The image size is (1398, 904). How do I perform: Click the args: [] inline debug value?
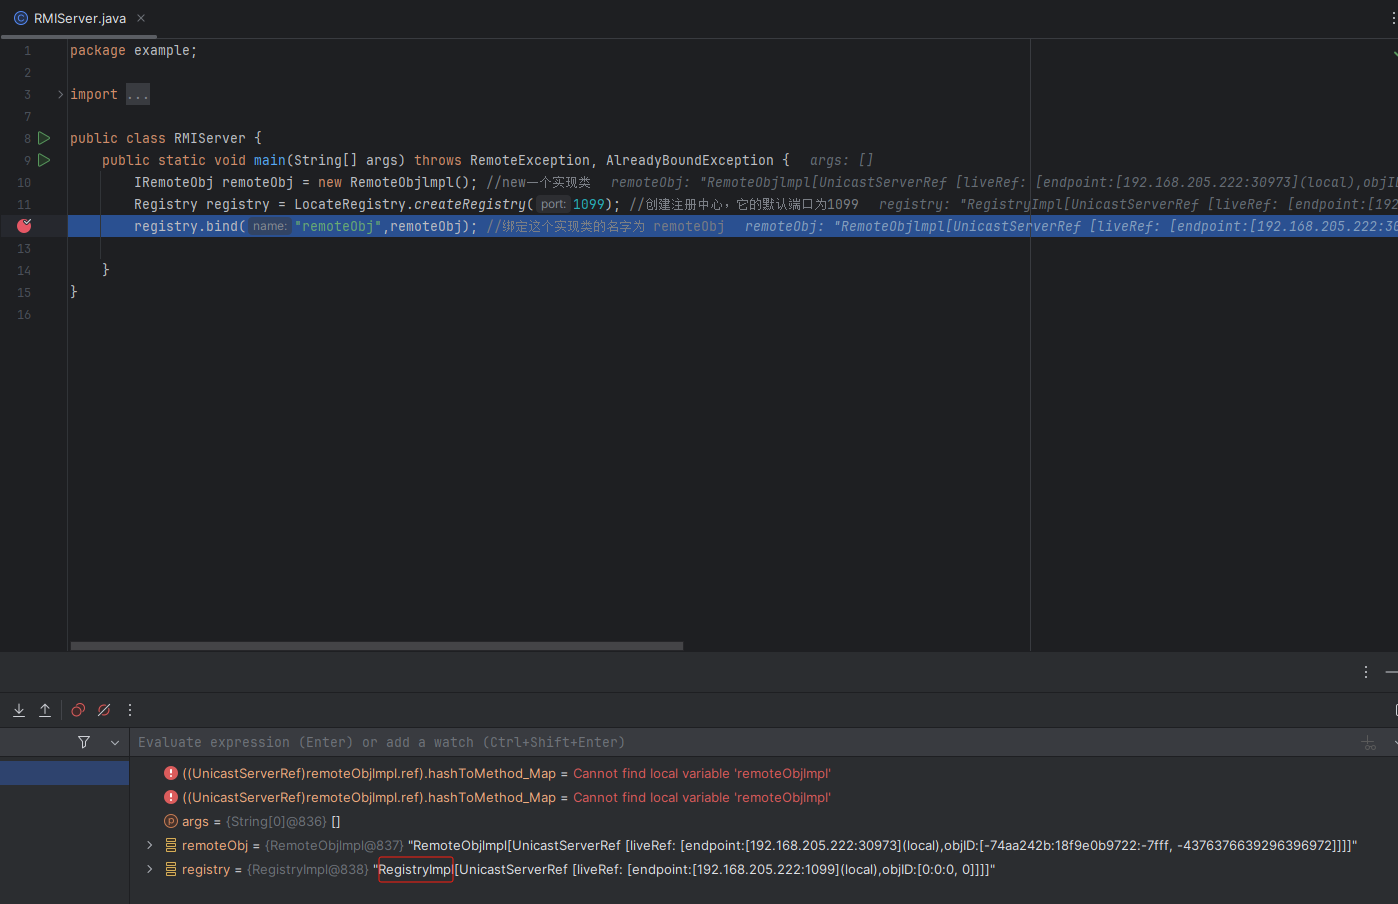point(841,160)
